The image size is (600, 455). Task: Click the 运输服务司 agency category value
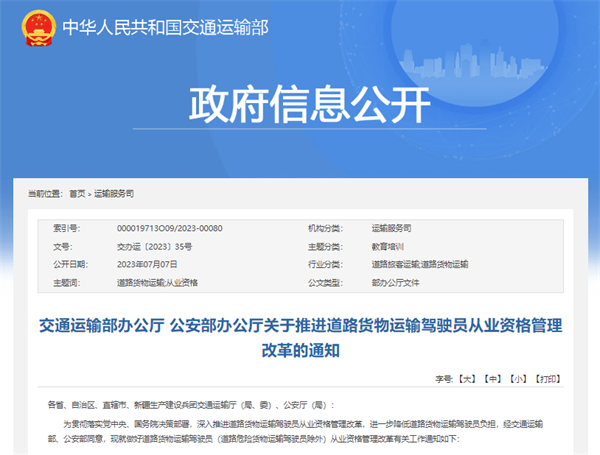click(x=391, y=228)
